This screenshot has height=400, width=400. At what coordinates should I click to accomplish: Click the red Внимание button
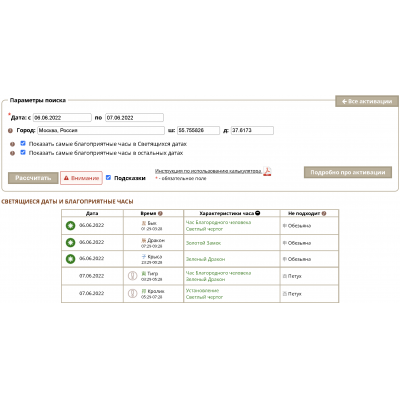coord(81,178)
